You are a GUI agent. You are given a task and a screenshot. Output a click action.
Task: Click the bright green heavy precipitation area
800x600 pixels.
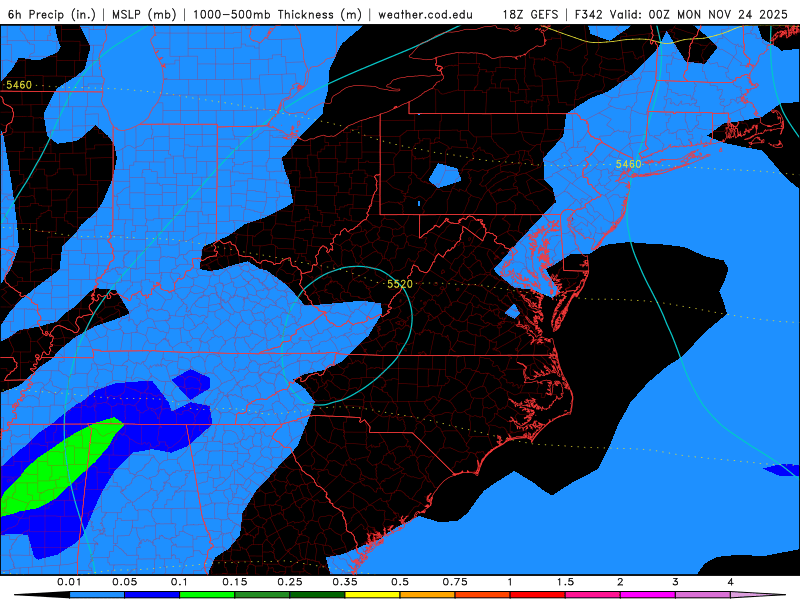(61, 468)
